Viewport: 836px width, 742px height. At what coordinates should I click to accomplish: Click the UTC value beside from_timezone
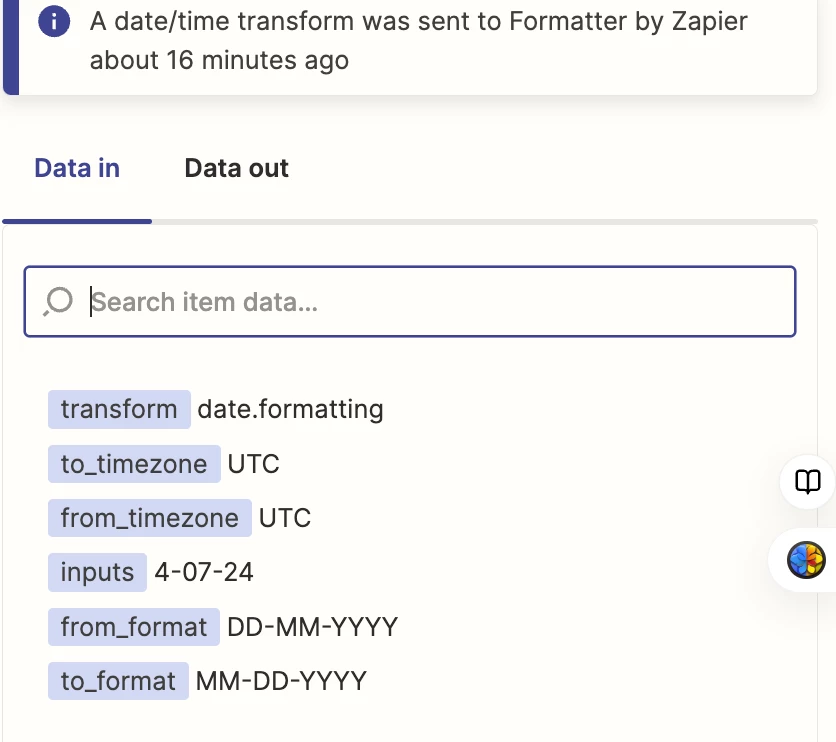[285, 518]
